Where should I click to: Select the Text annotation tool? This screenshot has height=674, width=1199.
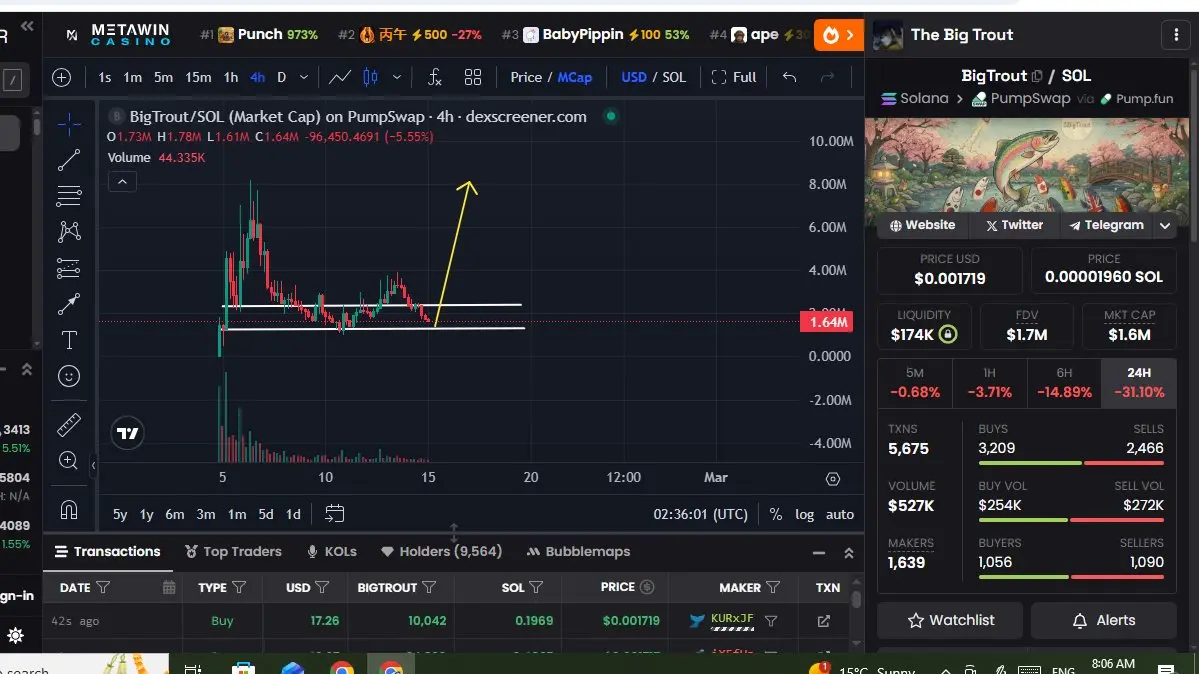(x=69, y=340)
